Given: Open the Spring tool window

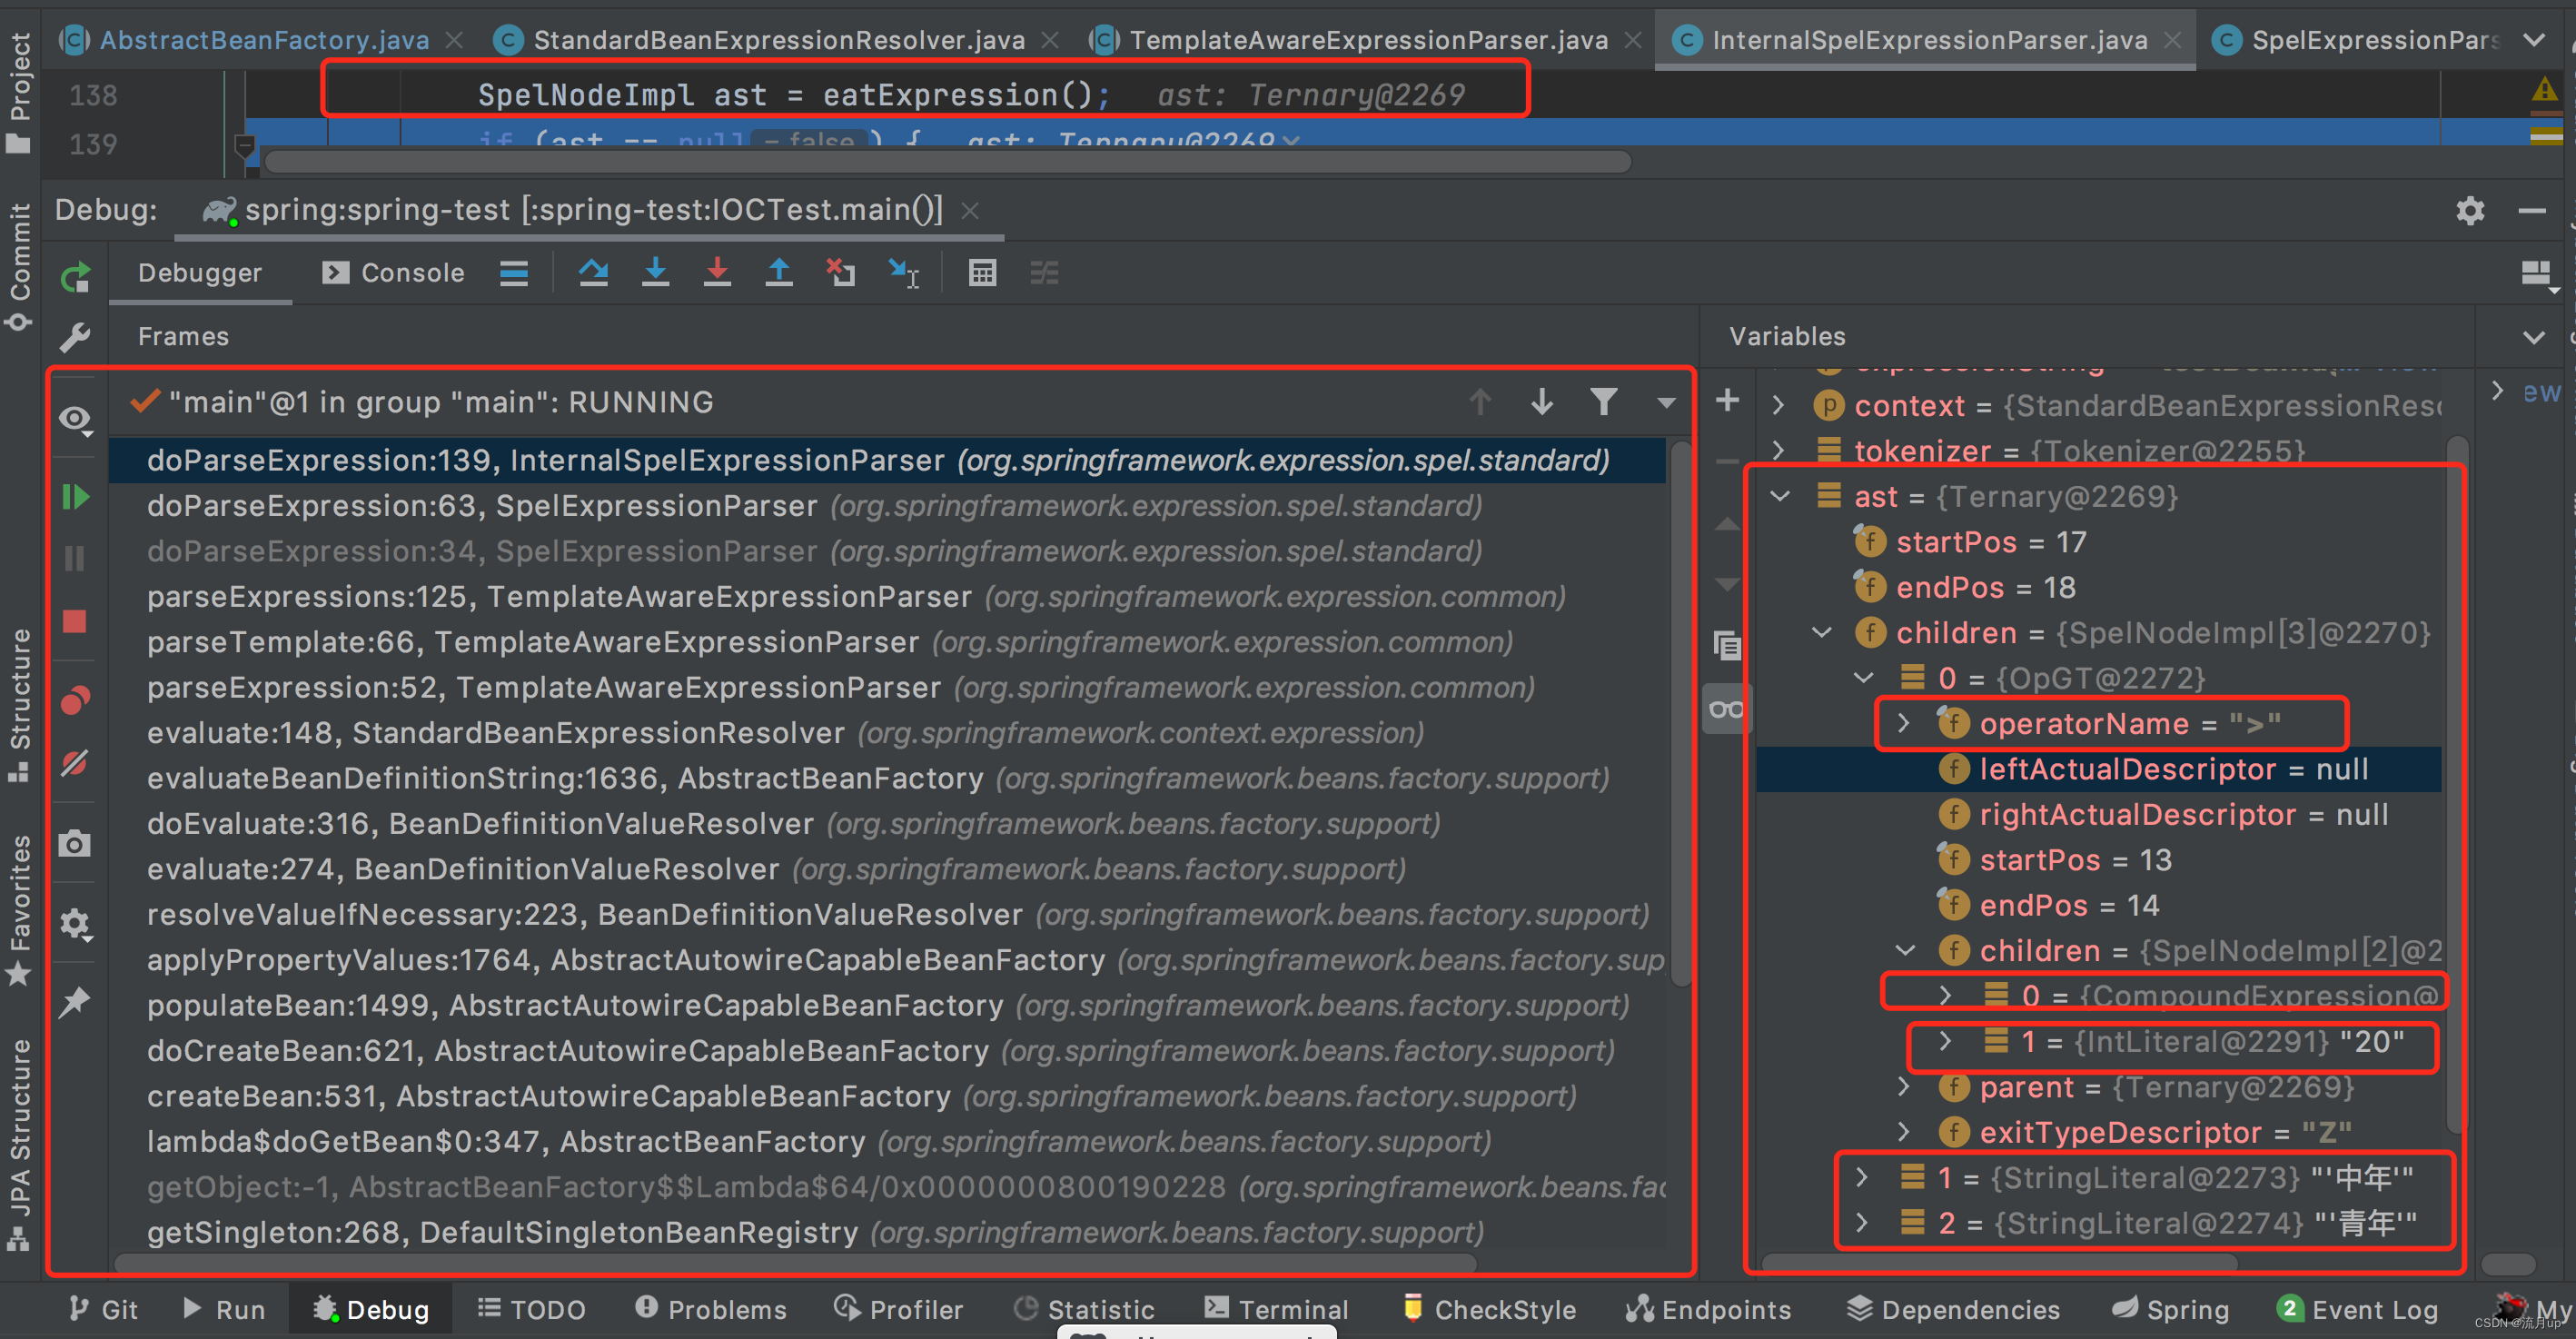Looking at the screenshot, I should coord(2170,1310).
